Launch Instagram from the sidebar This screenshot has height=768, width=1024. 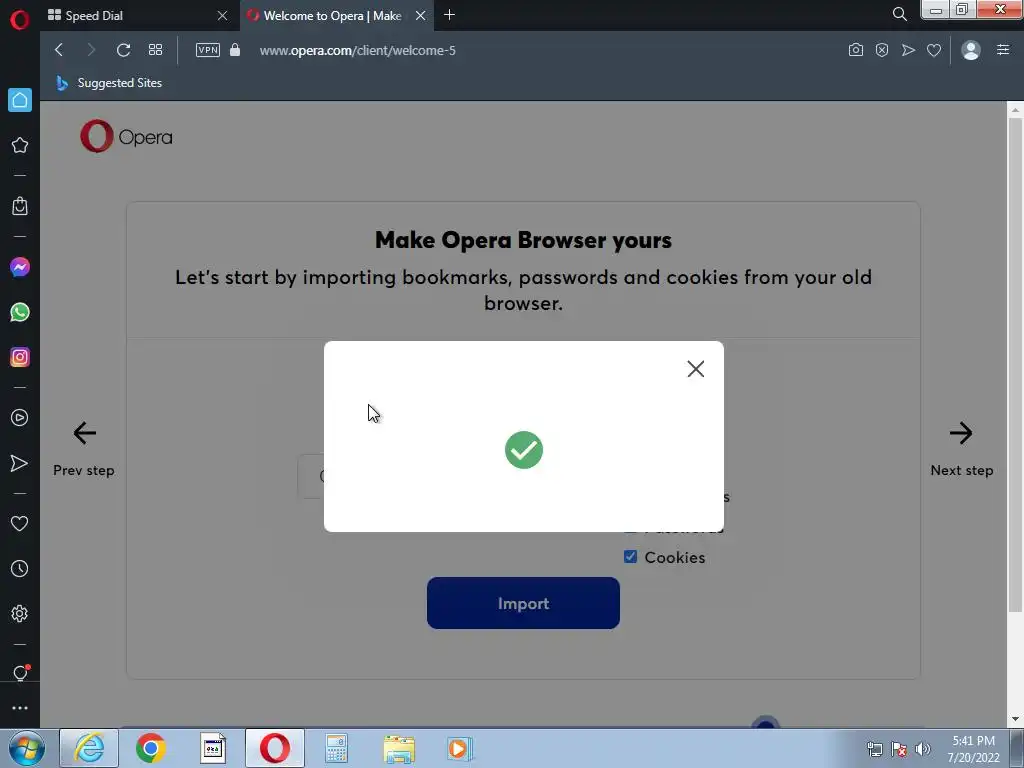click(x=20, y=357)
